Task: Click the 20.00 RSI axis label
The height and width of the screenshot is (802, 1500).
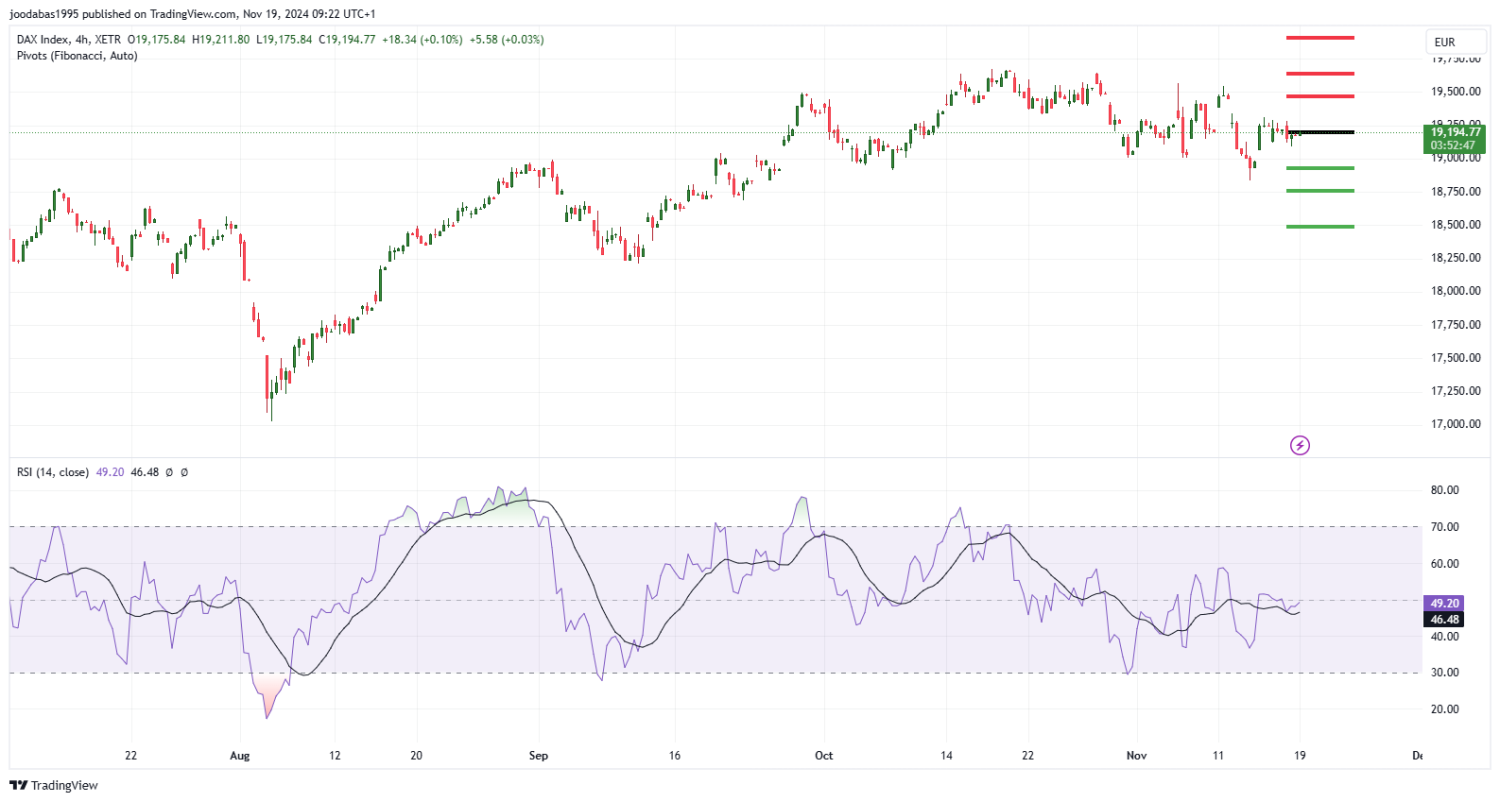Action: tap(1445, 709)
